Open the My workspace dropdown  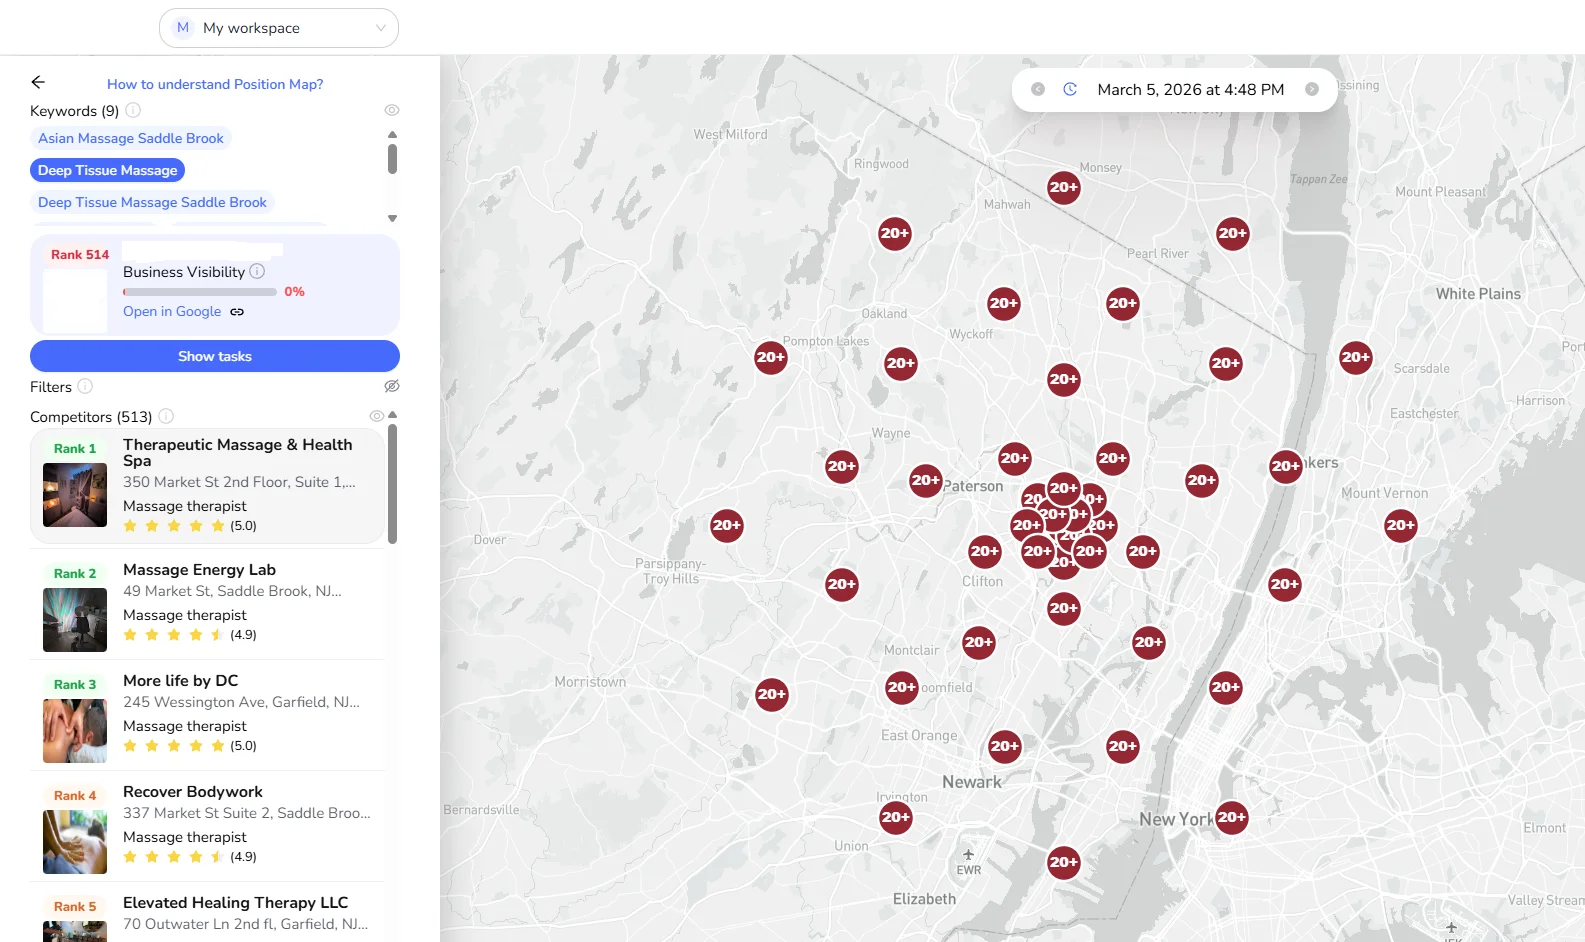279,28
